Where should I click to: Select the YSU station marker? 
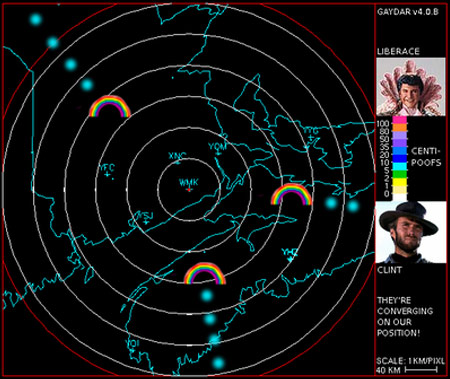tap(145, 218)
